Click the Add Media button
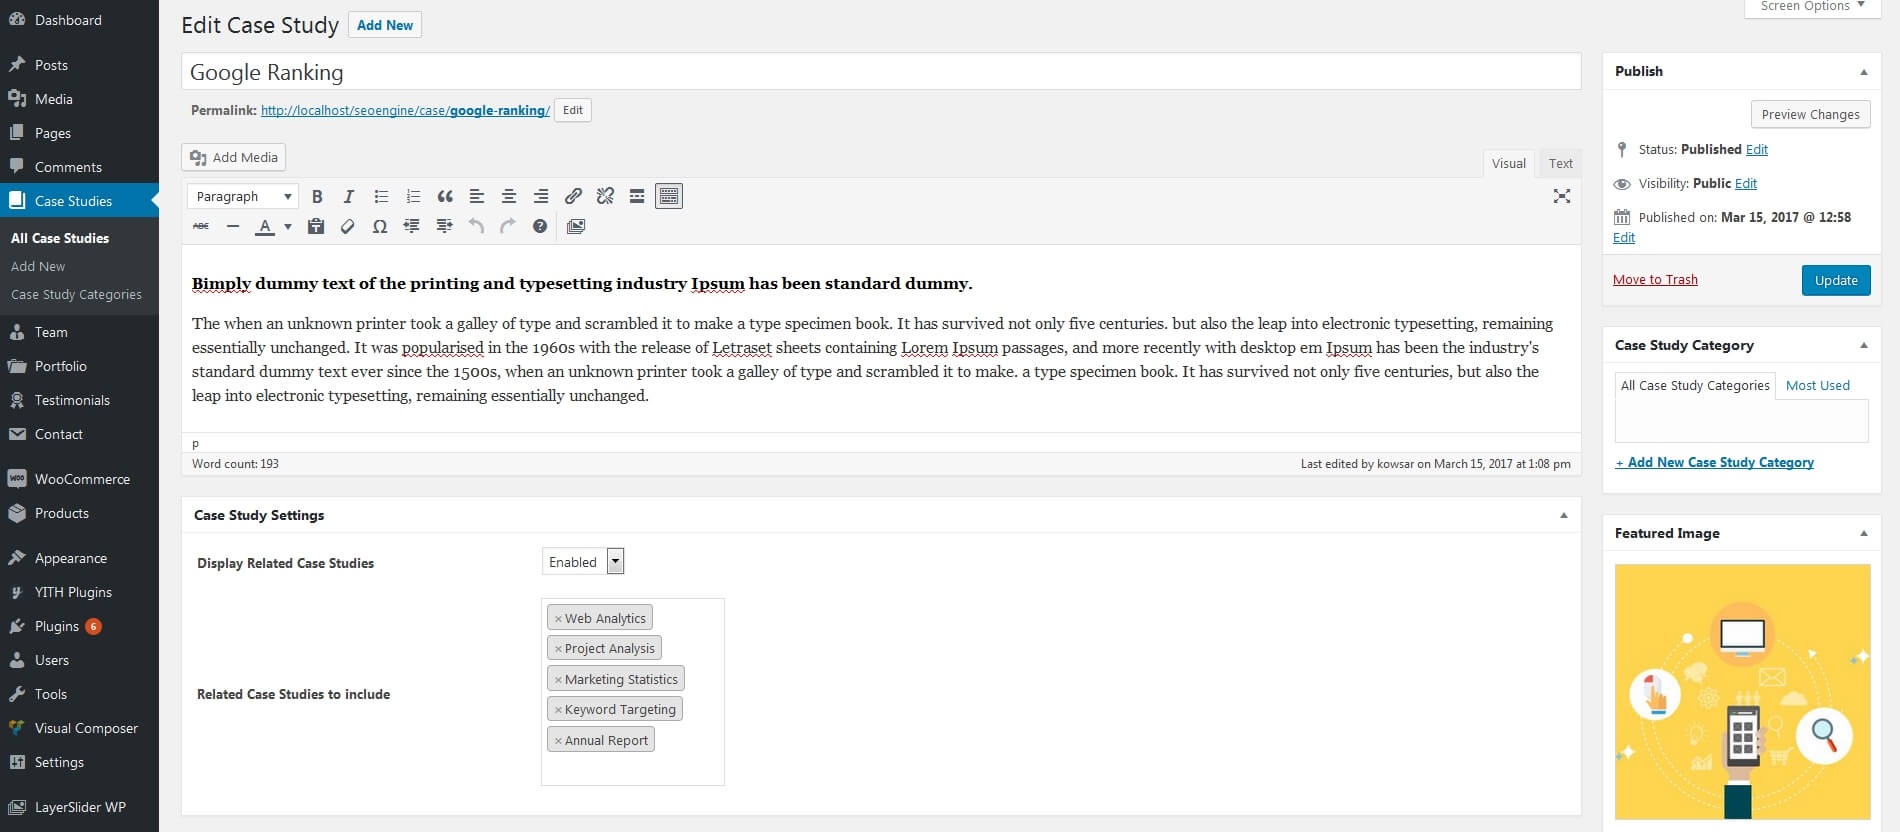1900x832 pixels. point(234,157)
